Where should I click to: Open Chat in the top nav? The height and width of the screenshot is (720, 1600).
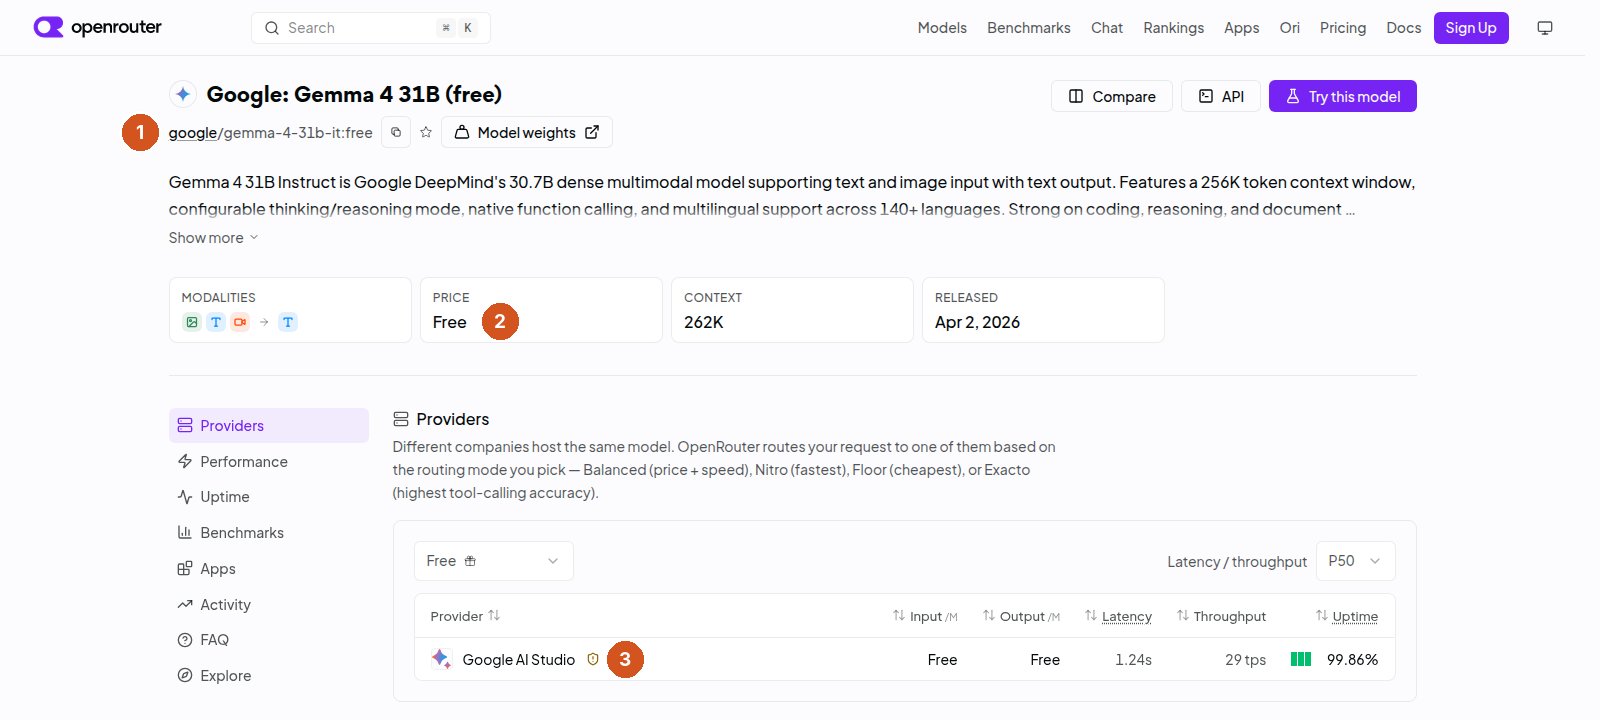pos(1107,28)
